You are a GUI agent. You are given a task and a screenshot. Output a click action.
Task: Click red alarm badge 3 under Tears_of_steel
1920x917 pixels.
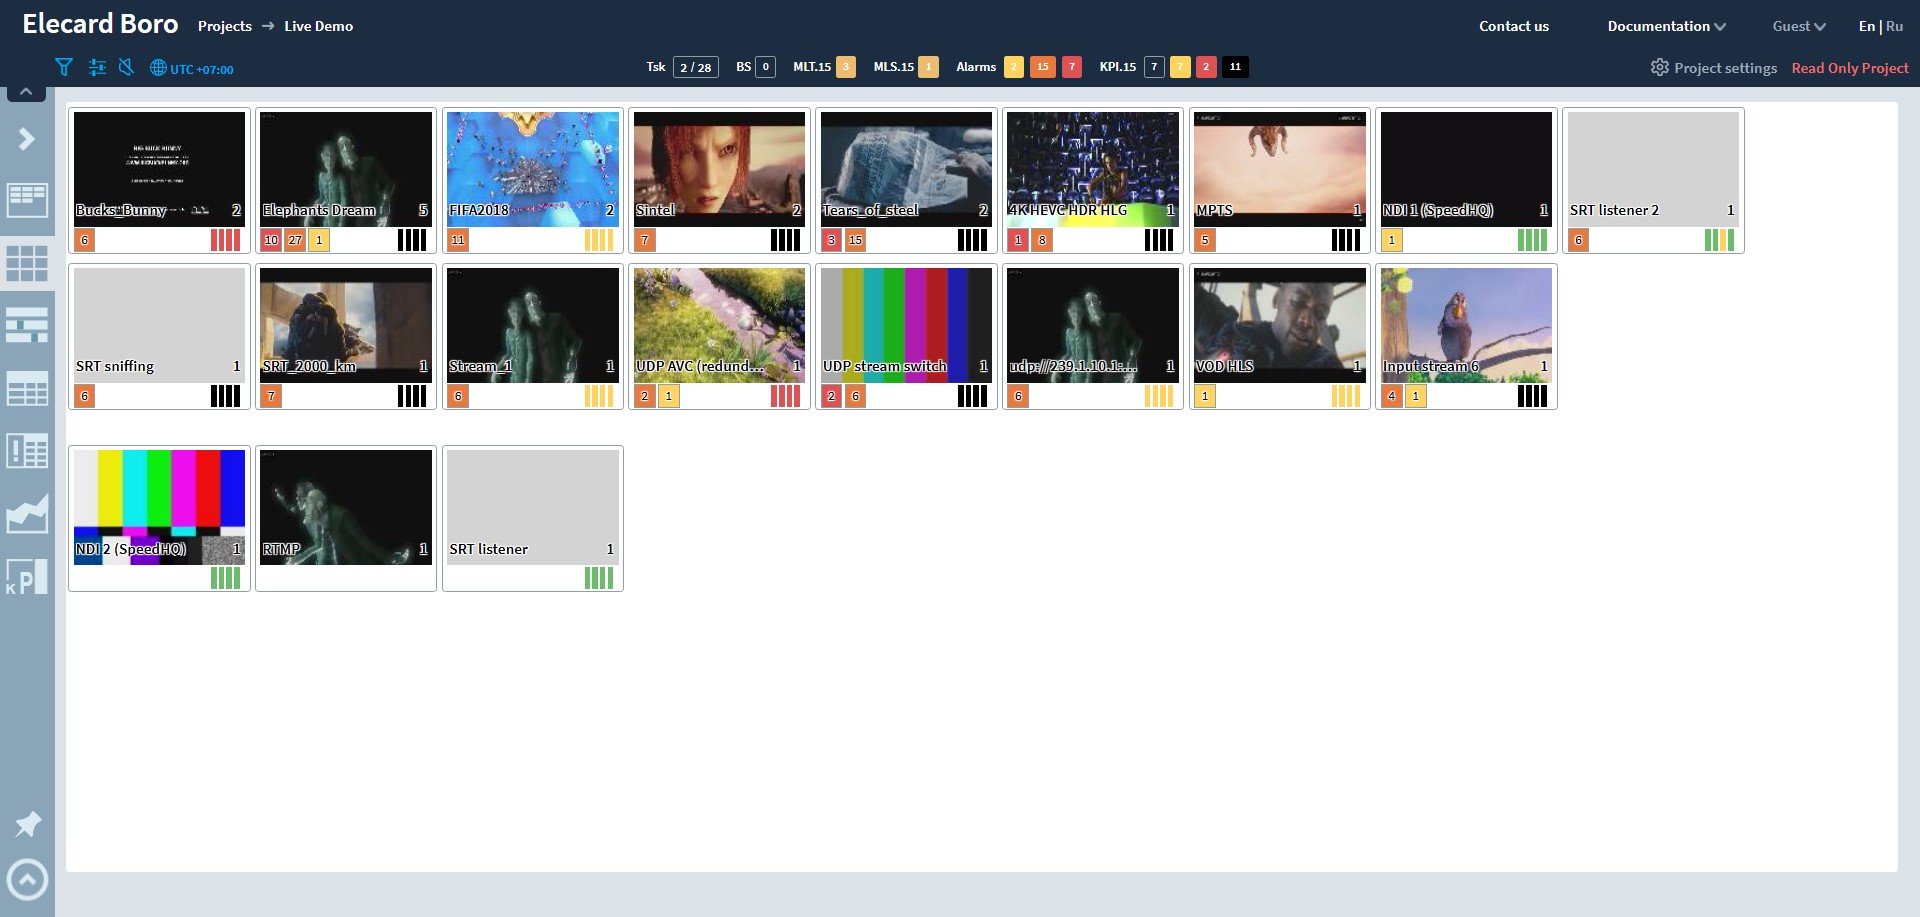click(x=831, y=240)
